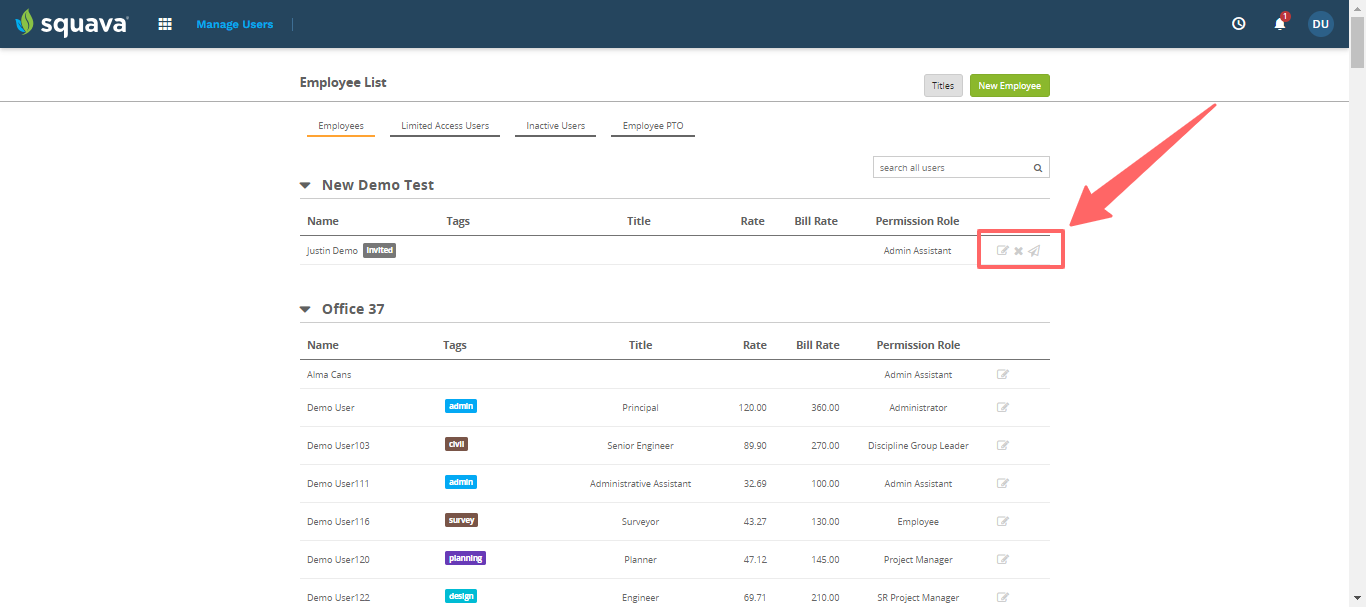Image resolution: width=1366 pixels, height=607 pixels.
Task: Select the Demo User116 name
Action: coord(338,522)
